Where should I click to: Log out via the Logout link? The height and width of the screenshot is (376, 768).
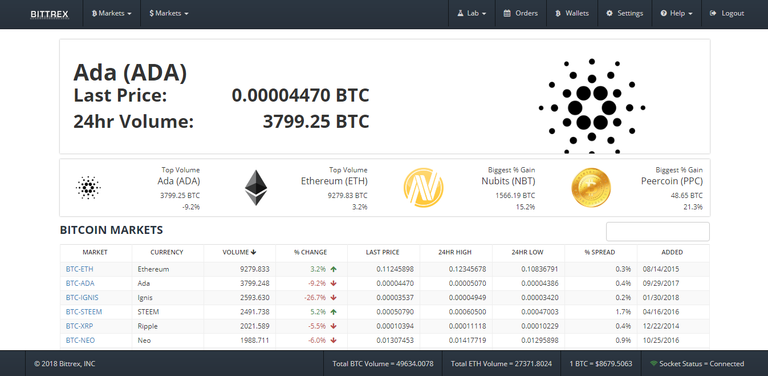[727, 14]
